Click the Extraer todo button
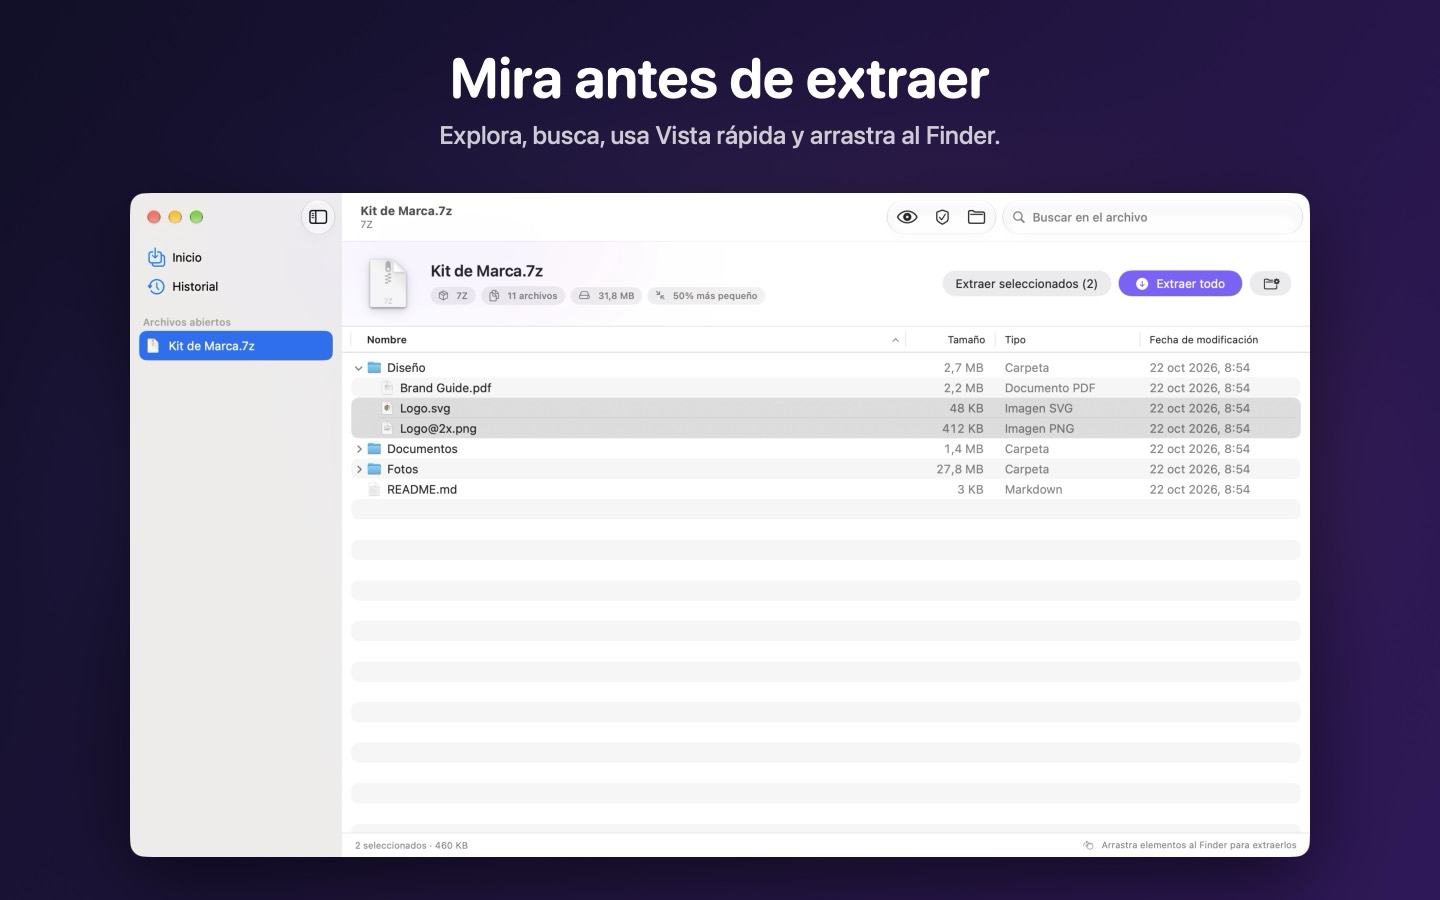Image resolution: width=1440 pixels, height=900 pixels. click(1180, 284)
